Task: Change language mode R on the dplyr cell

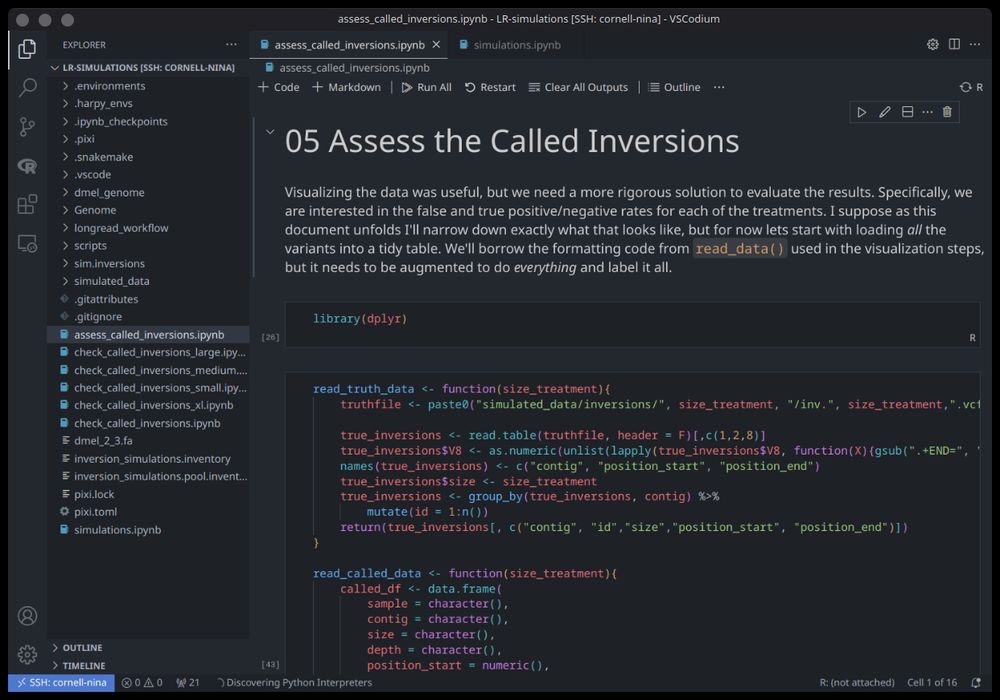Action: [x=972, y=338]
